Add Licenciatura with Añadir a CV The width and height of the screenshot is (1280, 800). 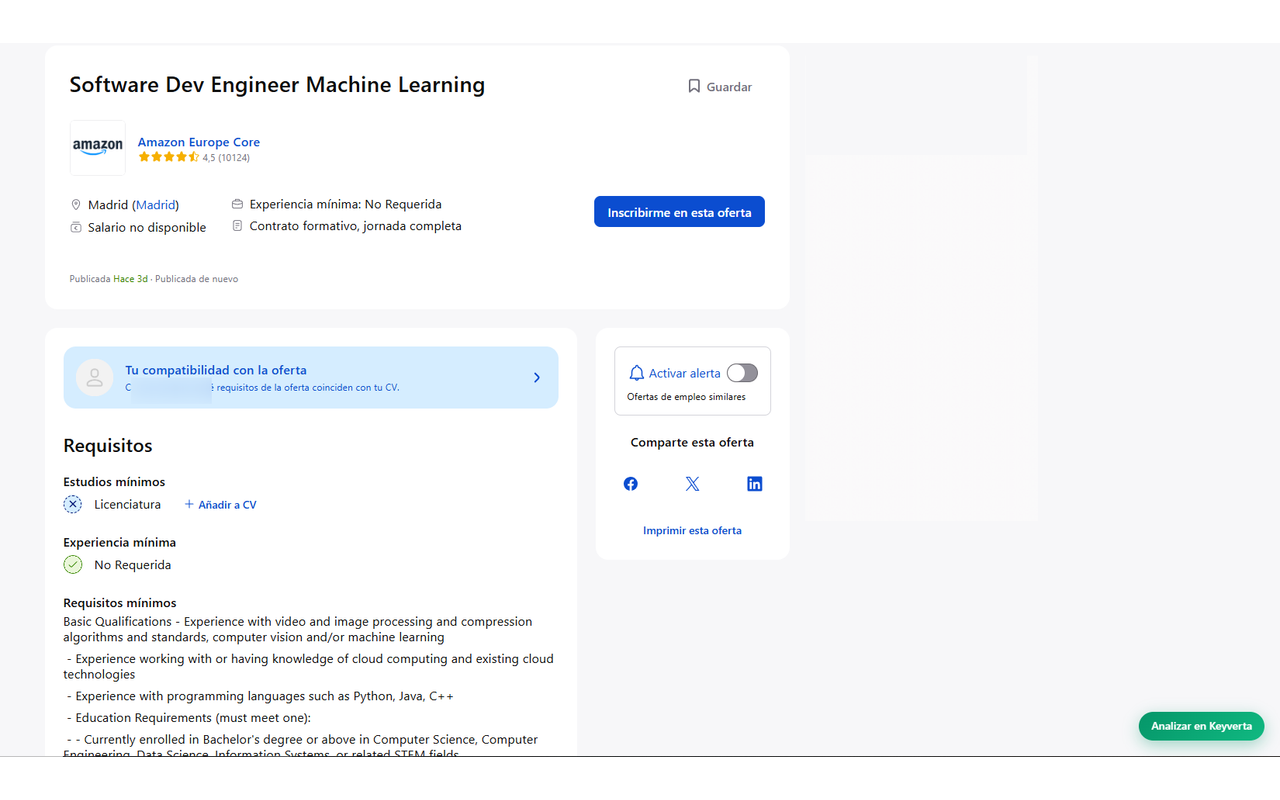[220, 505]
